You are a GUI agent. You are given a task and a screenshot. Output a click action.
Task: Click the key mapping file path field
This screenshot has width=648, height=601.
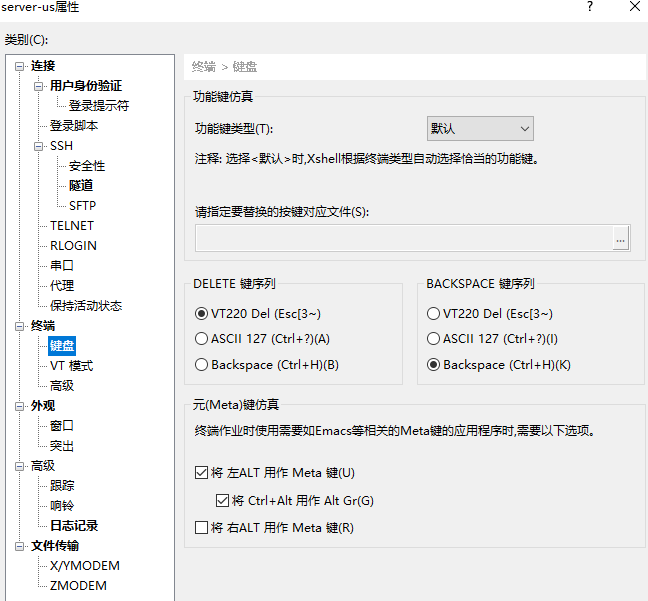(402, 239)
